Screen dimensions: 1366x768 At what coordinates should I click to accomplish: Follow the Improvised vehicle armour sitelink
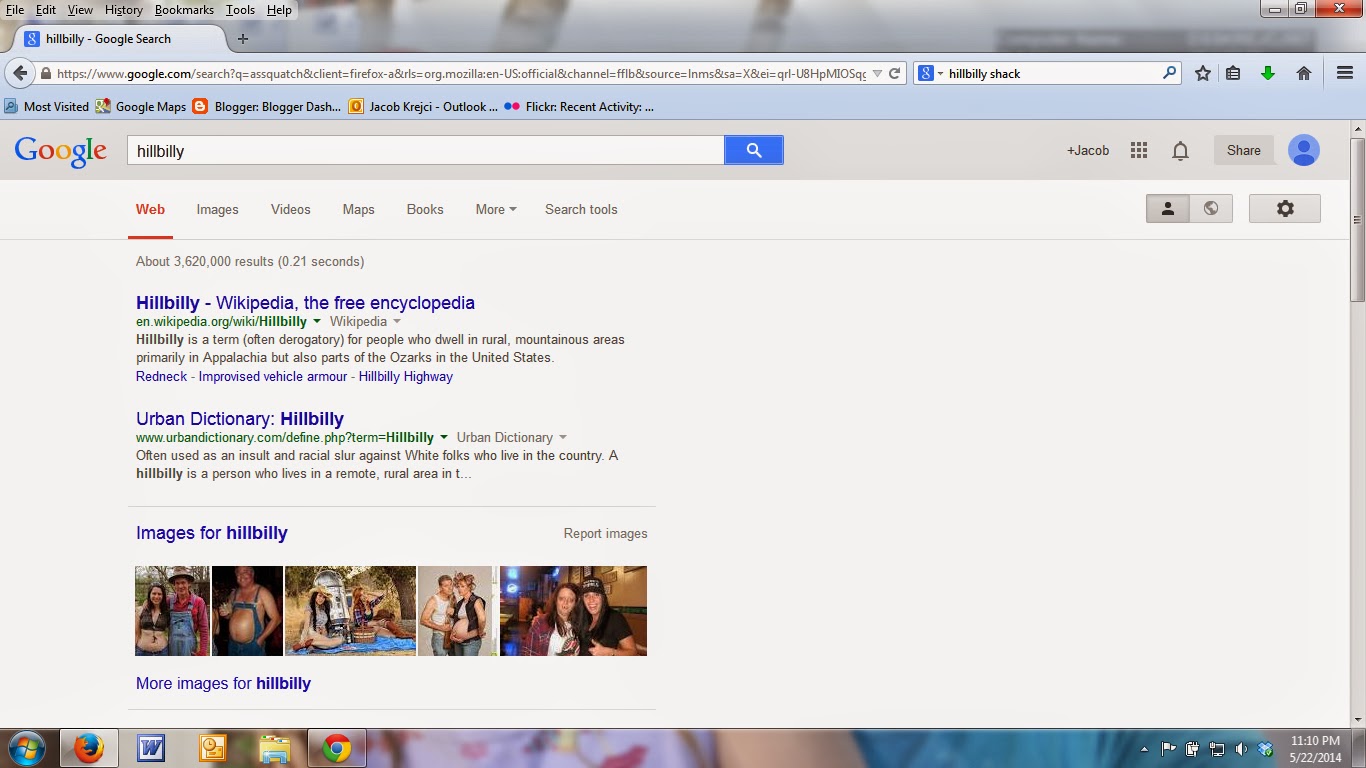coord(273,377)
